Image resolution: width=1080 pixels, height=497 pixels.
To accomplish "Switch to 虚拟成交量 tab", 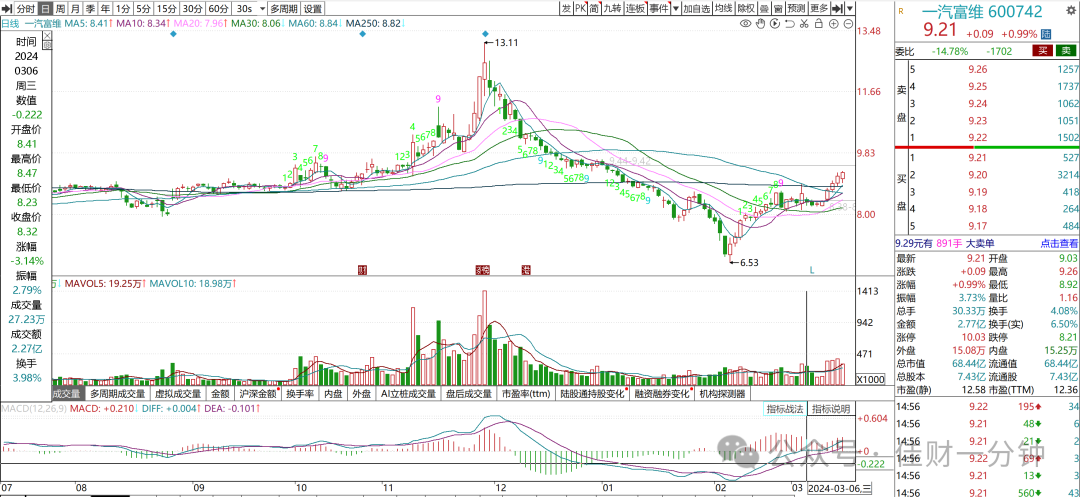I will click(x=178, y=394).
